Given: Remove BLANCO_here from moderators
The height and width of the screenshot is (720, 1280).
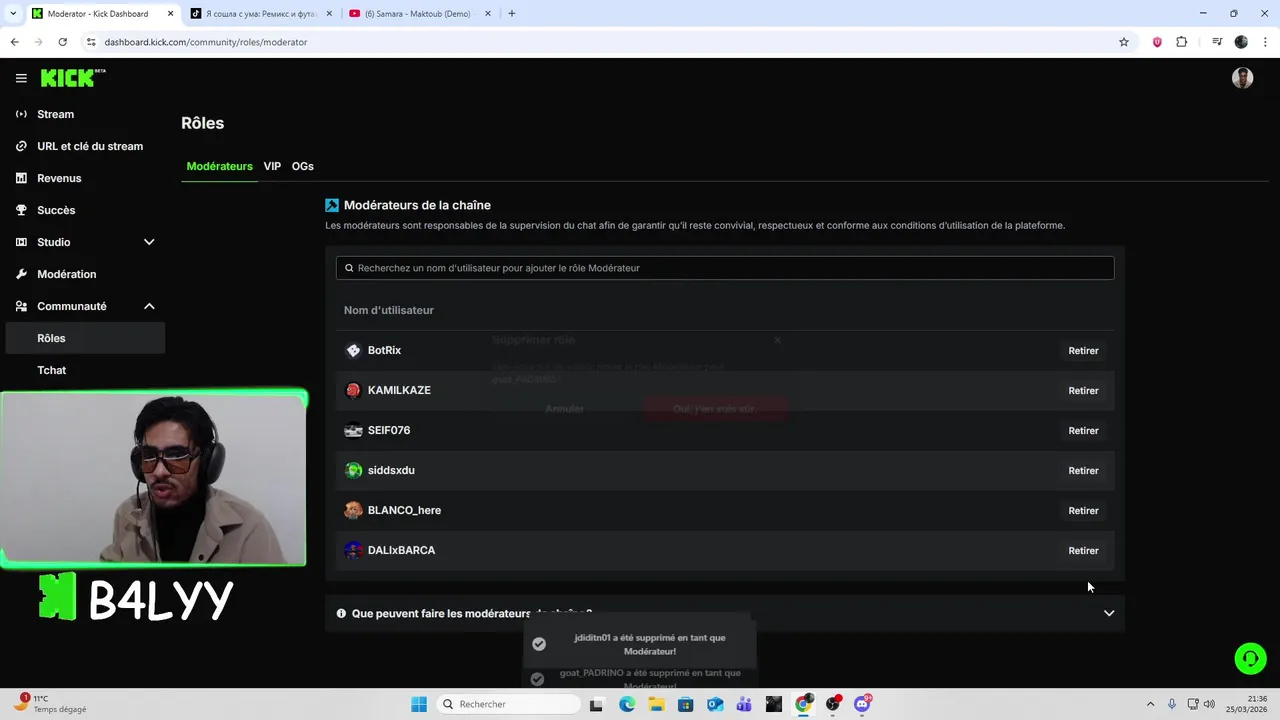Looking at the screenshot, I should tap(1083, 511).
